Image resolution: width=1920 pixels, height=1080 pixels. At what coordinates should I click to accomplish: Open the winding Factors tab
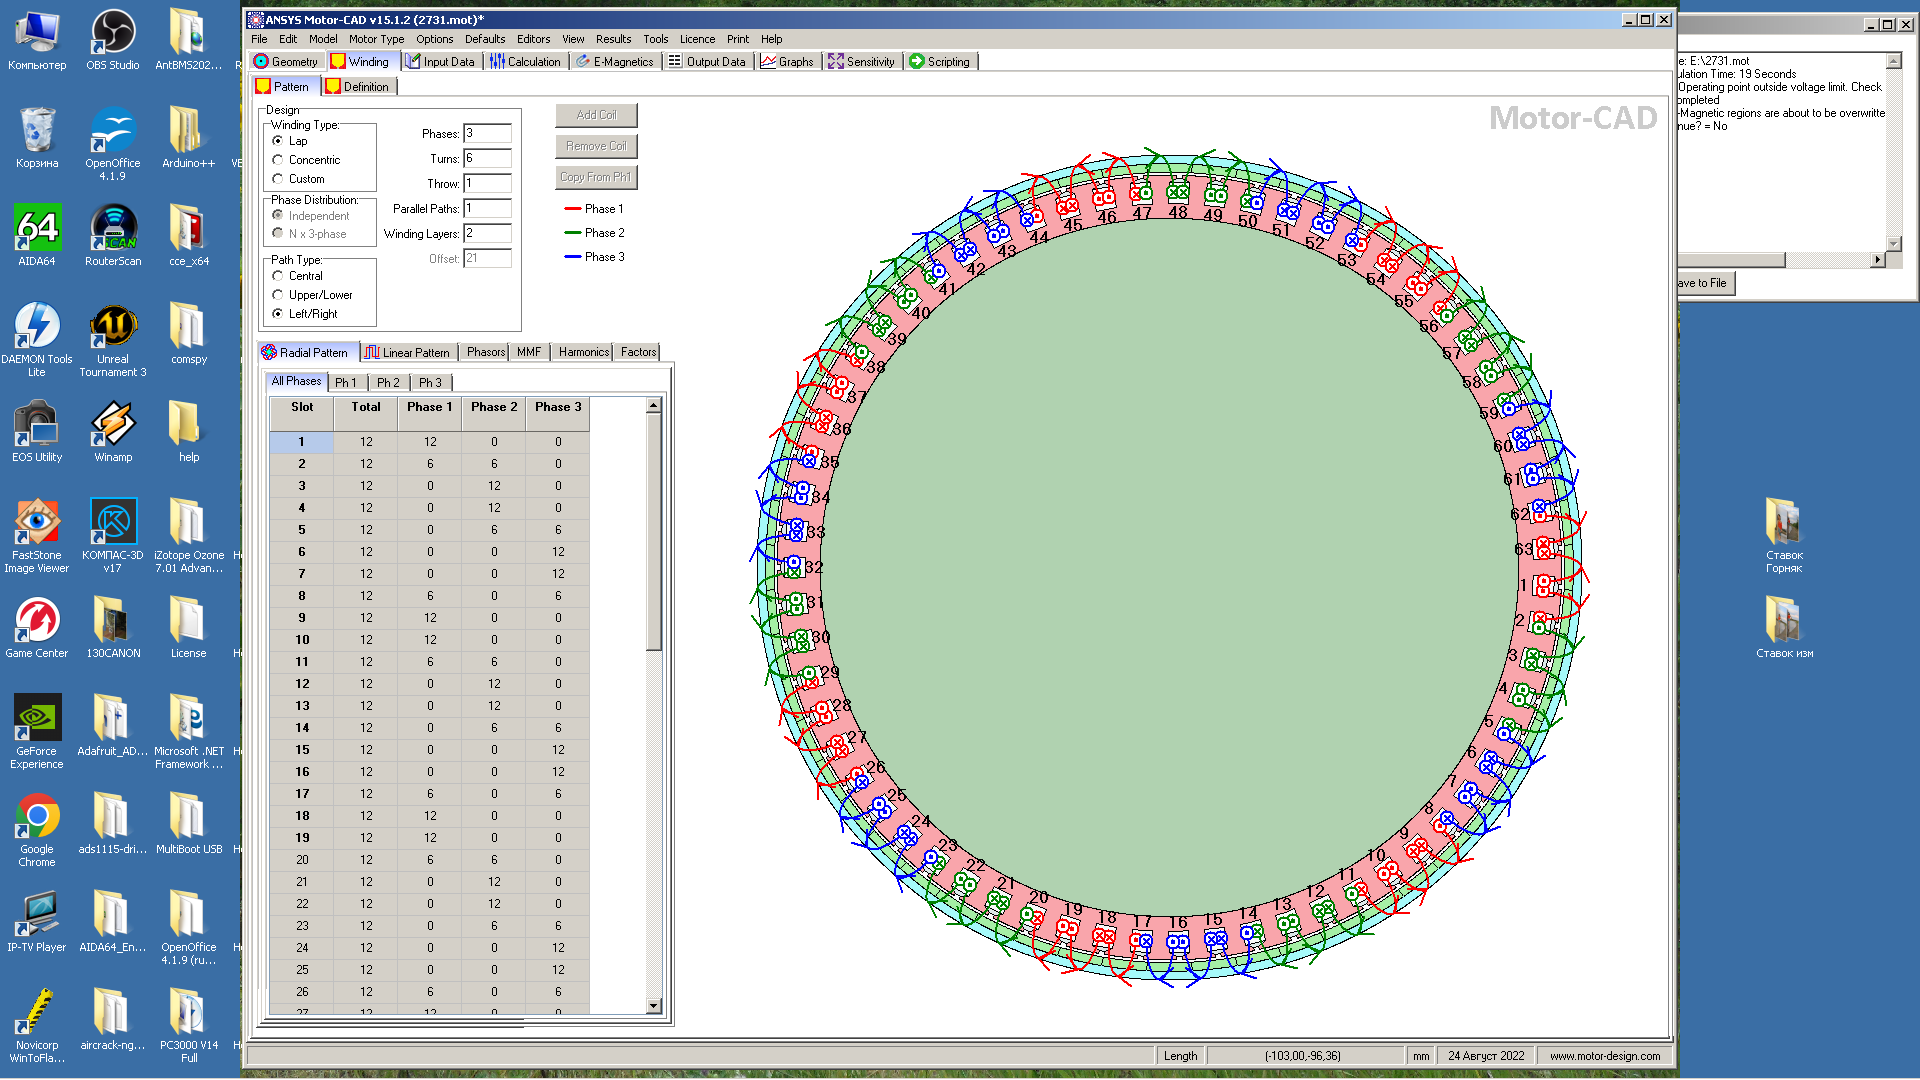click(x=638, y=352)
